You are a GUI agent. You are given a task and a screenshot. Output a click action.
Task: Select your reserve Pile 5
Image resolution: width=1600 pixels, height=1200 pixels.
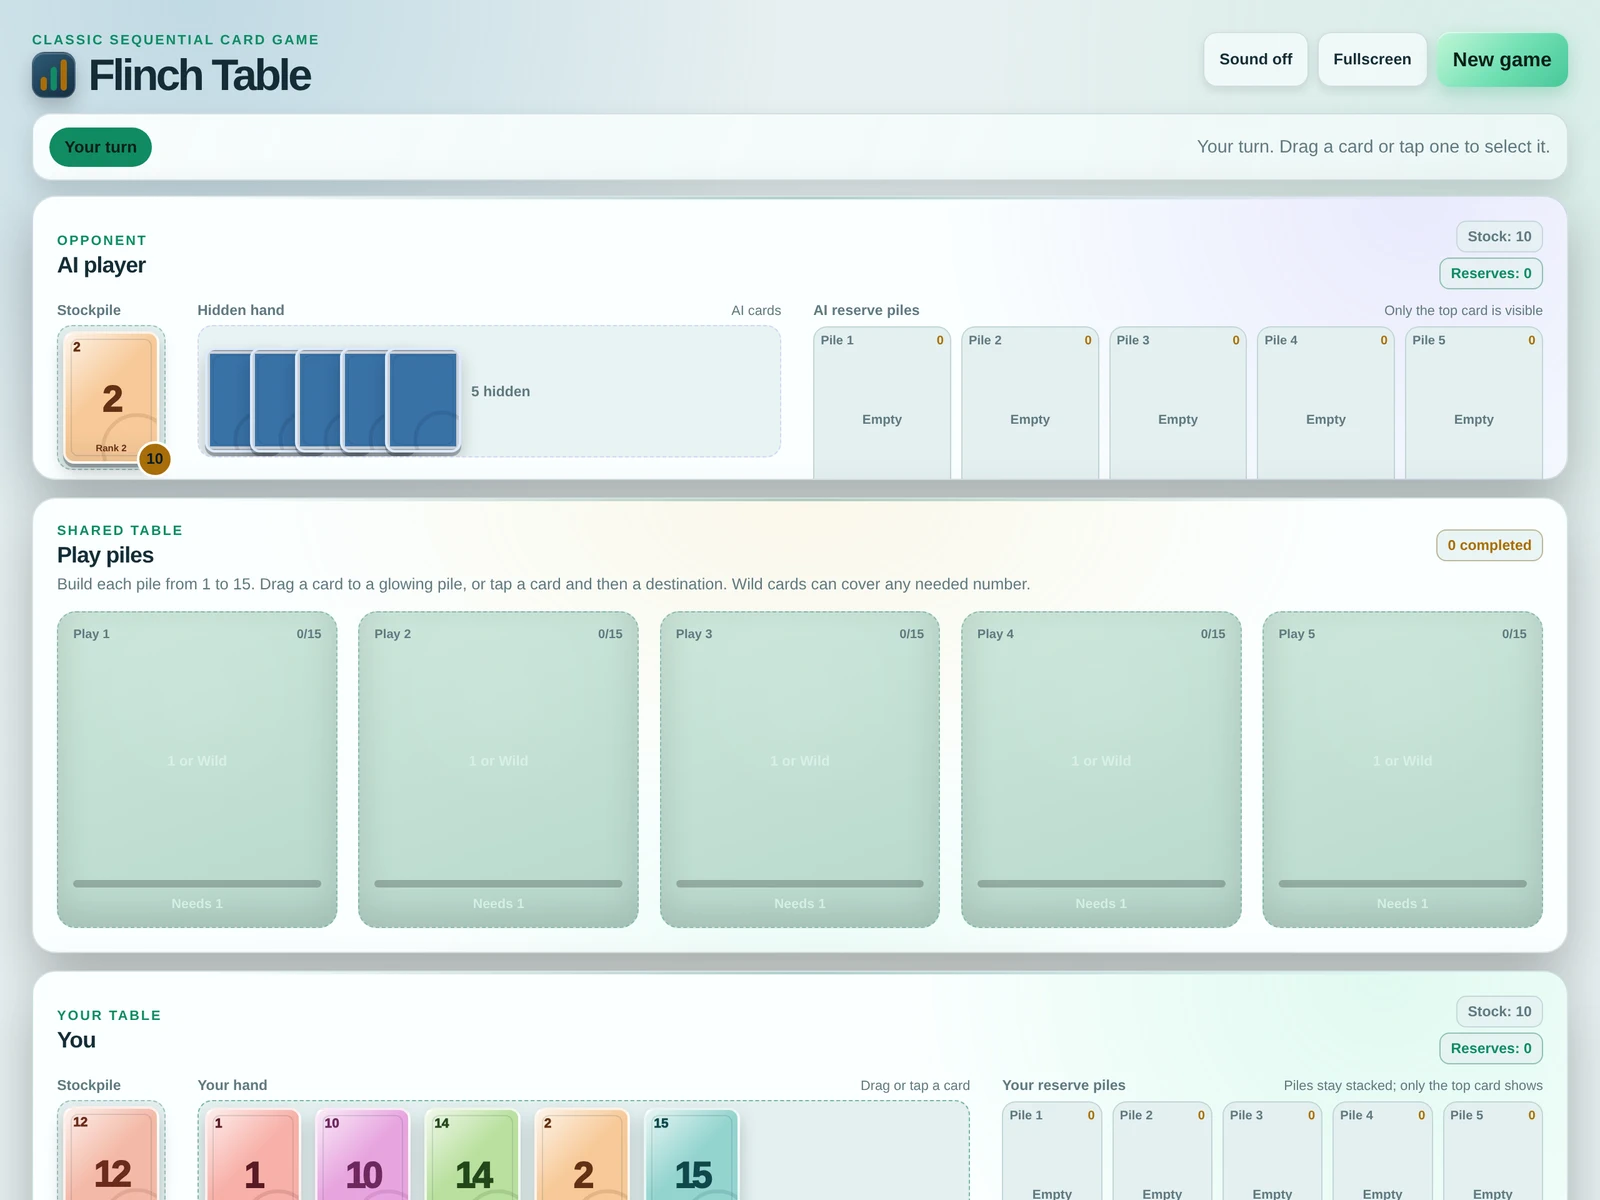pyautogui.click(x=1493, y=1151)
